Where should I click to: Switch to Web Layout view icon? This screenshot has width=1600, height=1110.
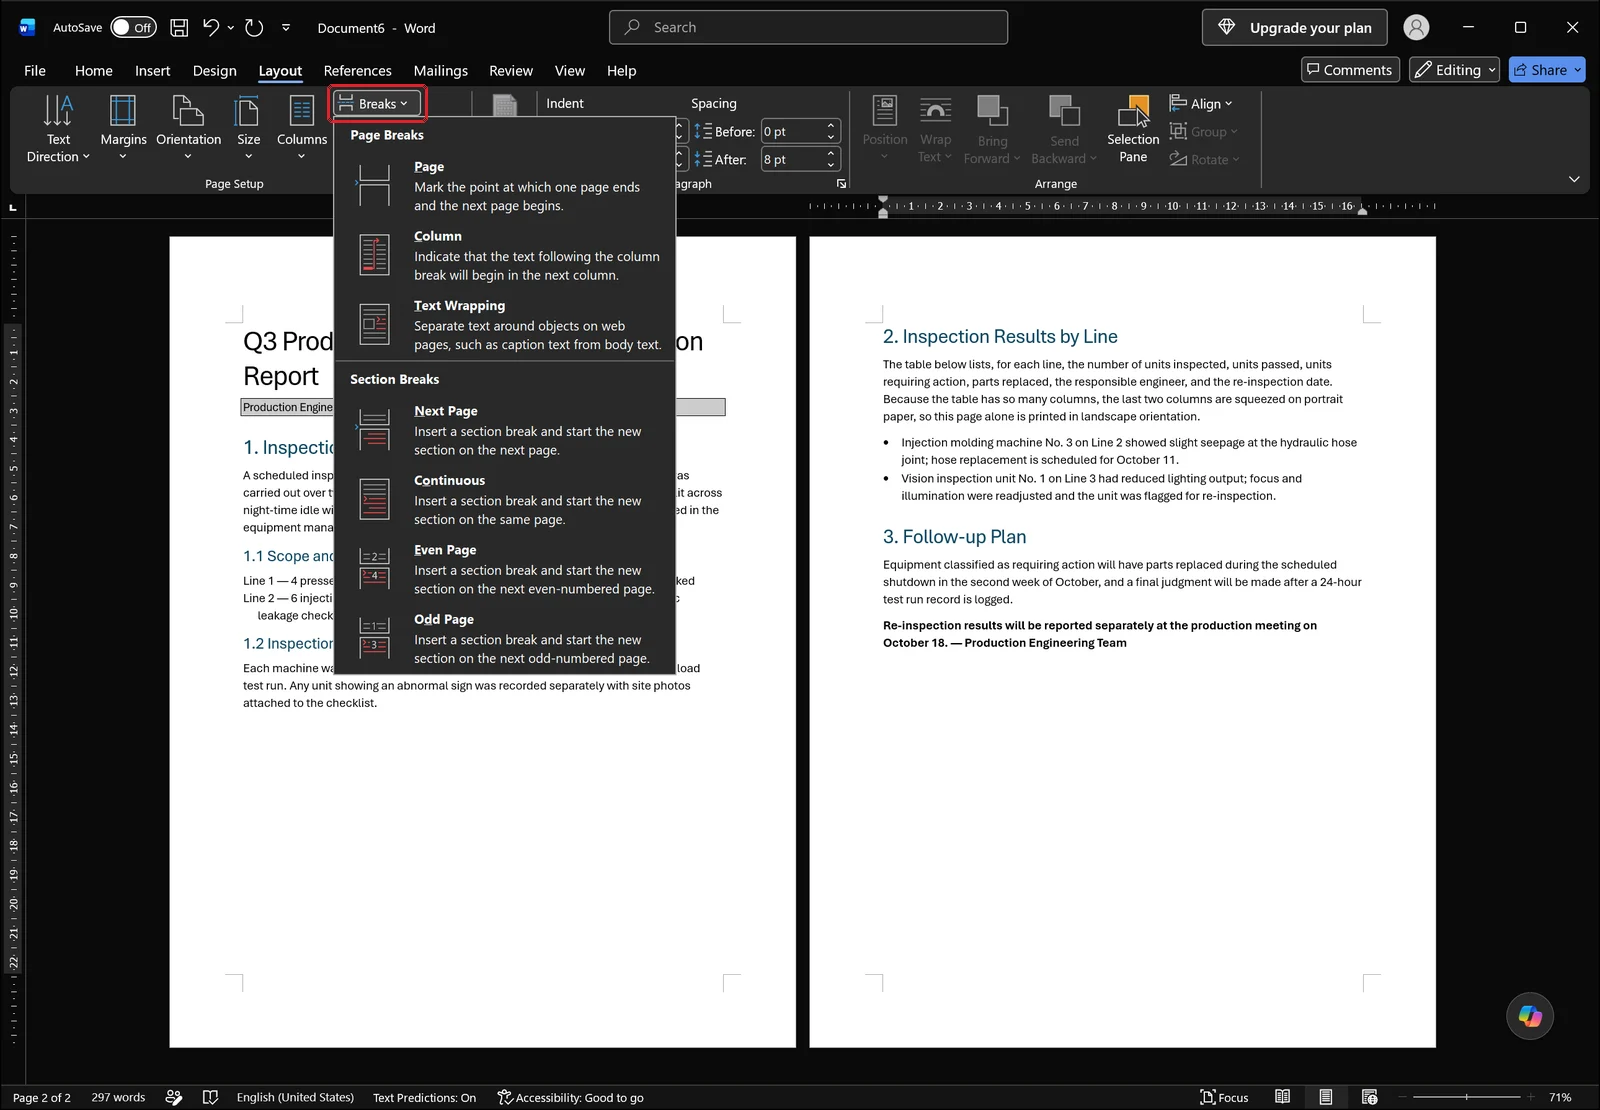(1369, 1097)
